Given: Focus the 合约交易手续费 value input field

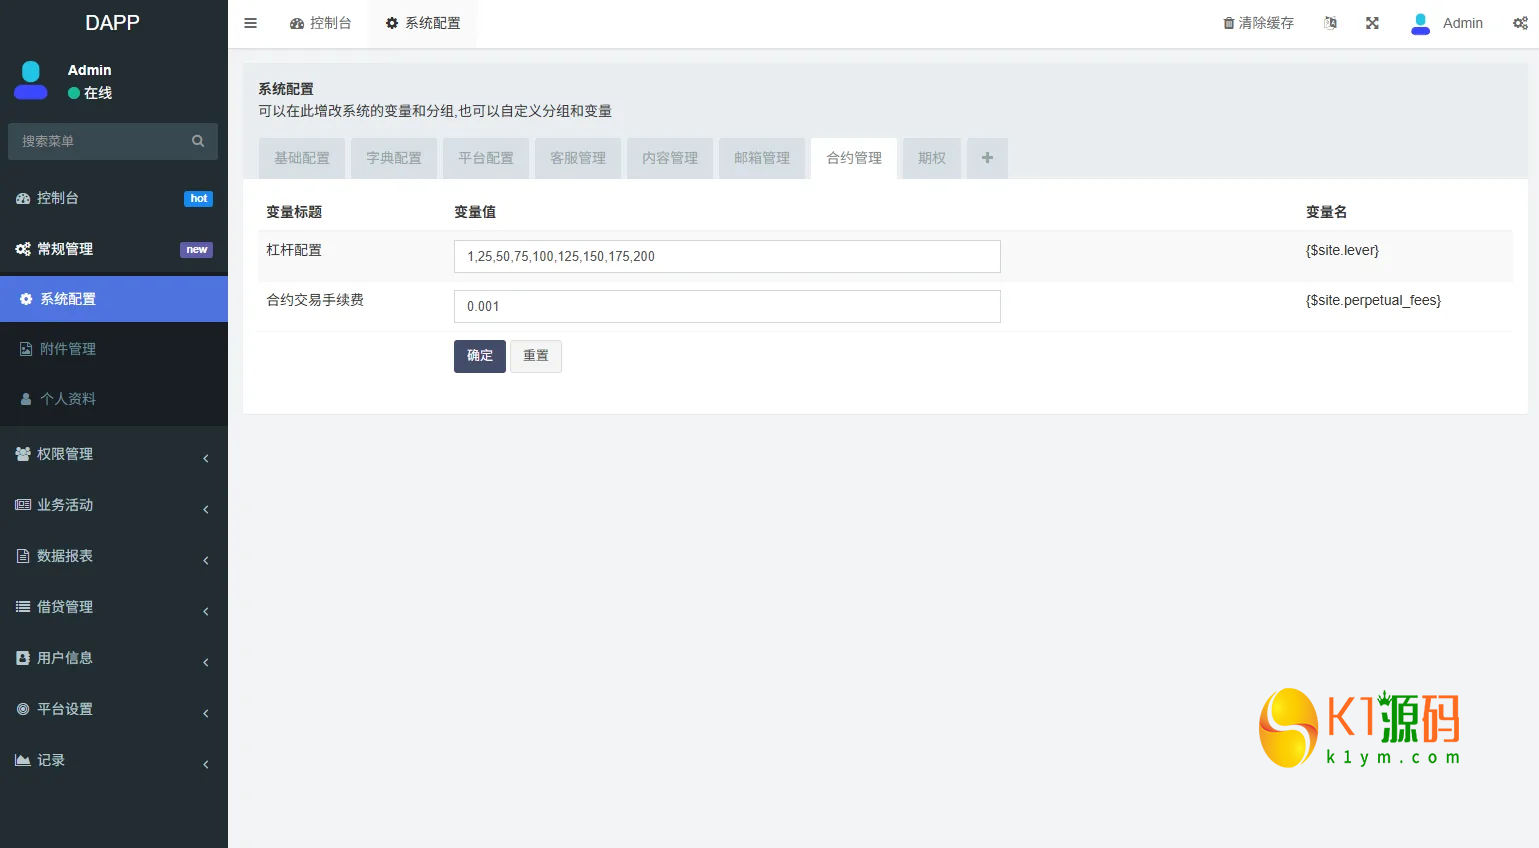Looking at the screenshot, I should (727, 306).
